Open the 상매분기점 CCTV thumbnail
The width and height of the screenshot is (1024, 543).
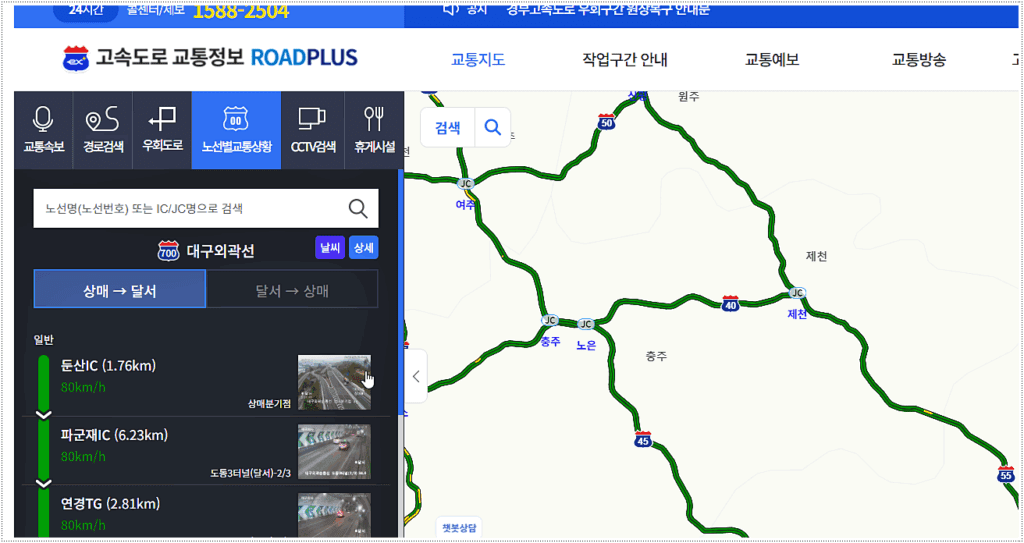pos(334,382)
